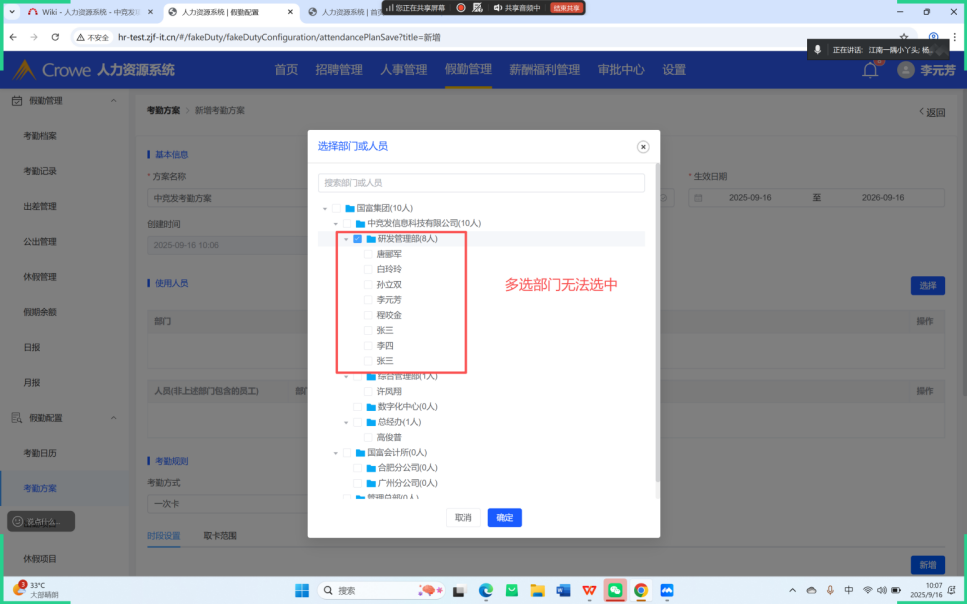Click the dialog's vertical scrollbar
Screen dimensions: 968x605
click(x=657, y=321)
